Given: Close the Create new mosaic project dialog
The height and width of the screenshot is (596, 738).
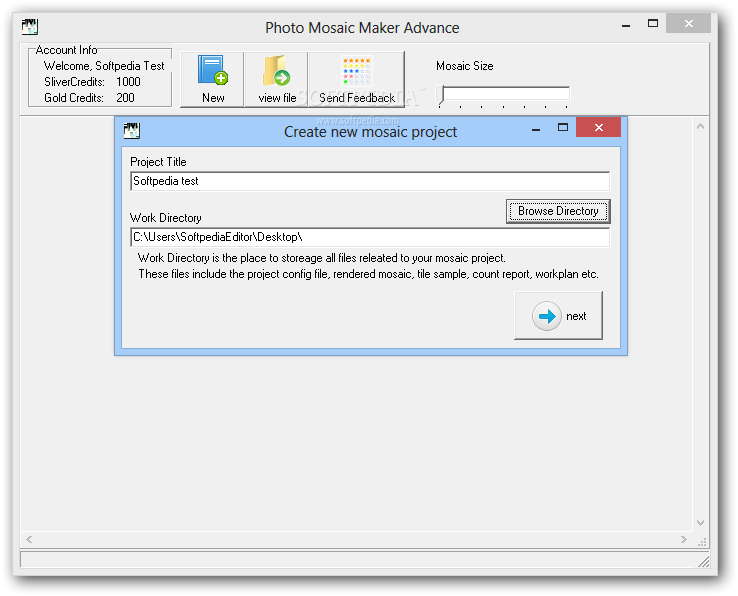Looking at the screenshot, I should click(598, 127).
